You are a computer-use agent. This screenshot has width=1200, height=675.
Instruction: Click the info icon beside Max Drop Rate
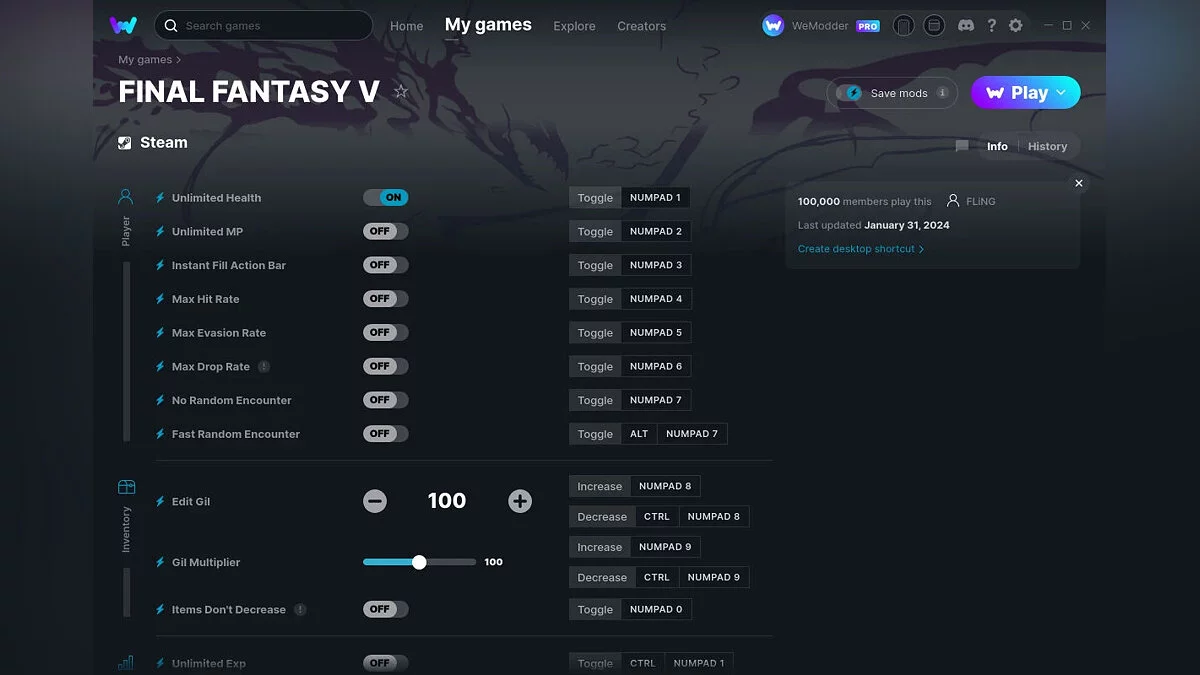pyautogui.click(x=264, y=367)
